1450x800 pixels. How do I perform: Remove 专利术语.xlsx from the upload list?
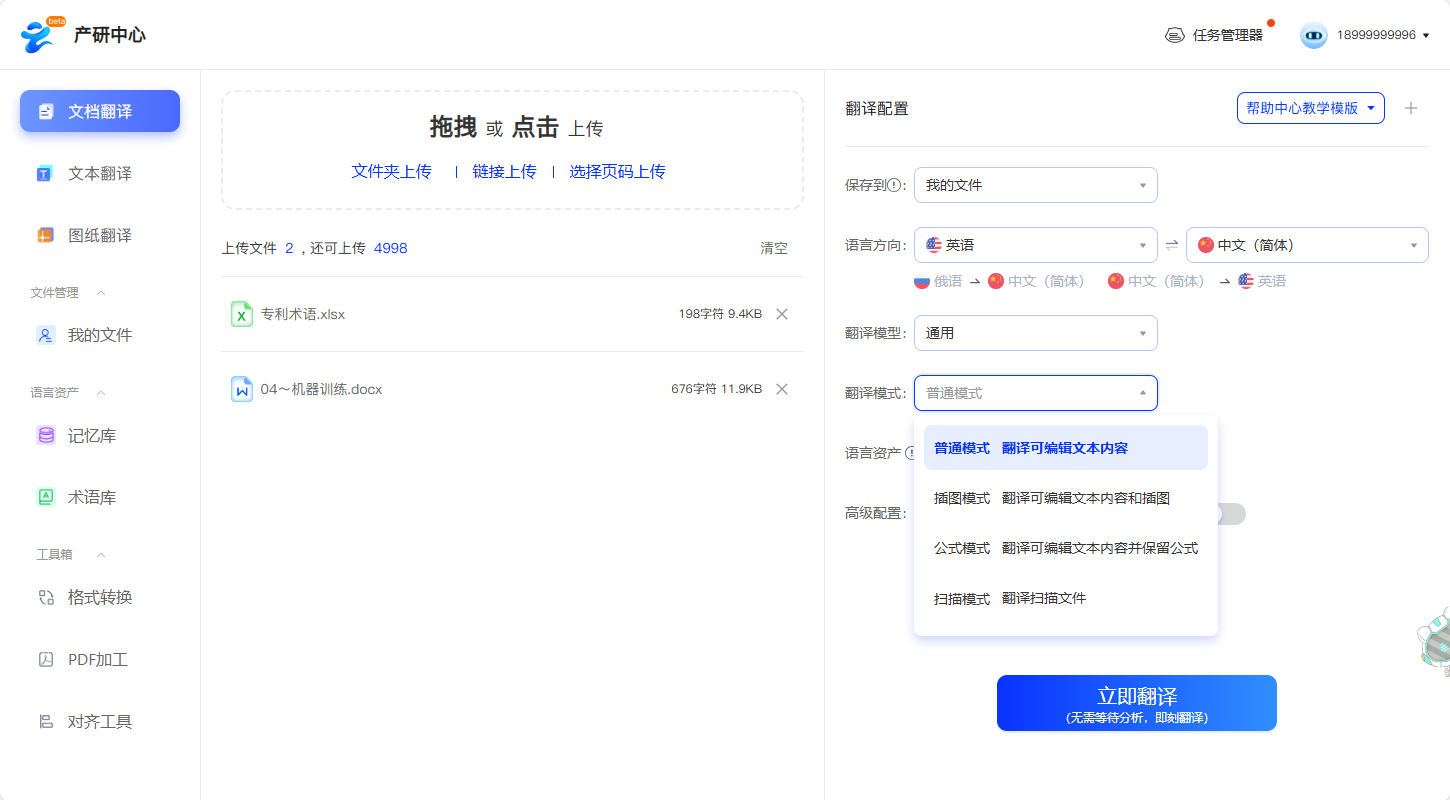782,314
